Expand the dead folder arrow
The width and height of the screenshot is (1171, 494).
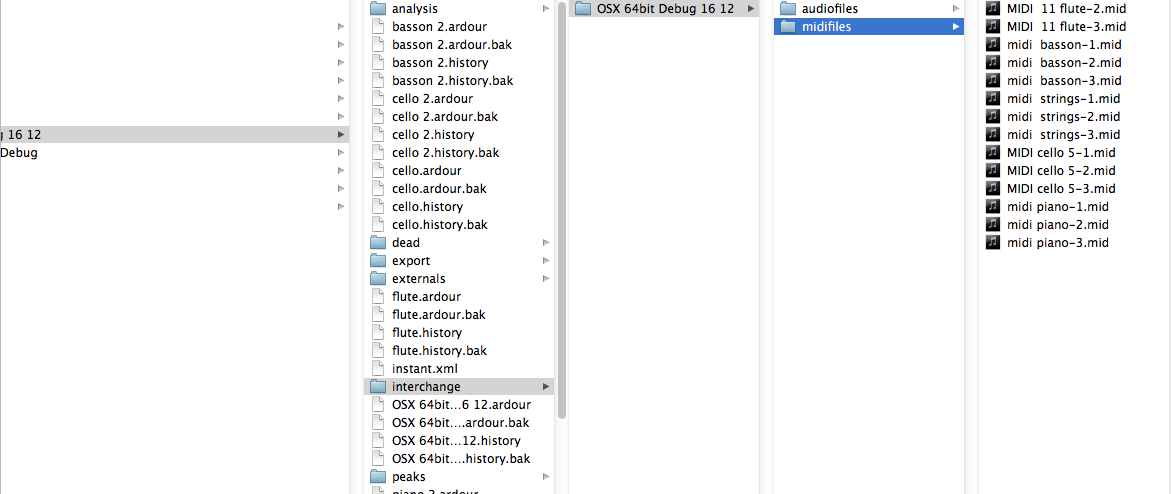(545, 243)
